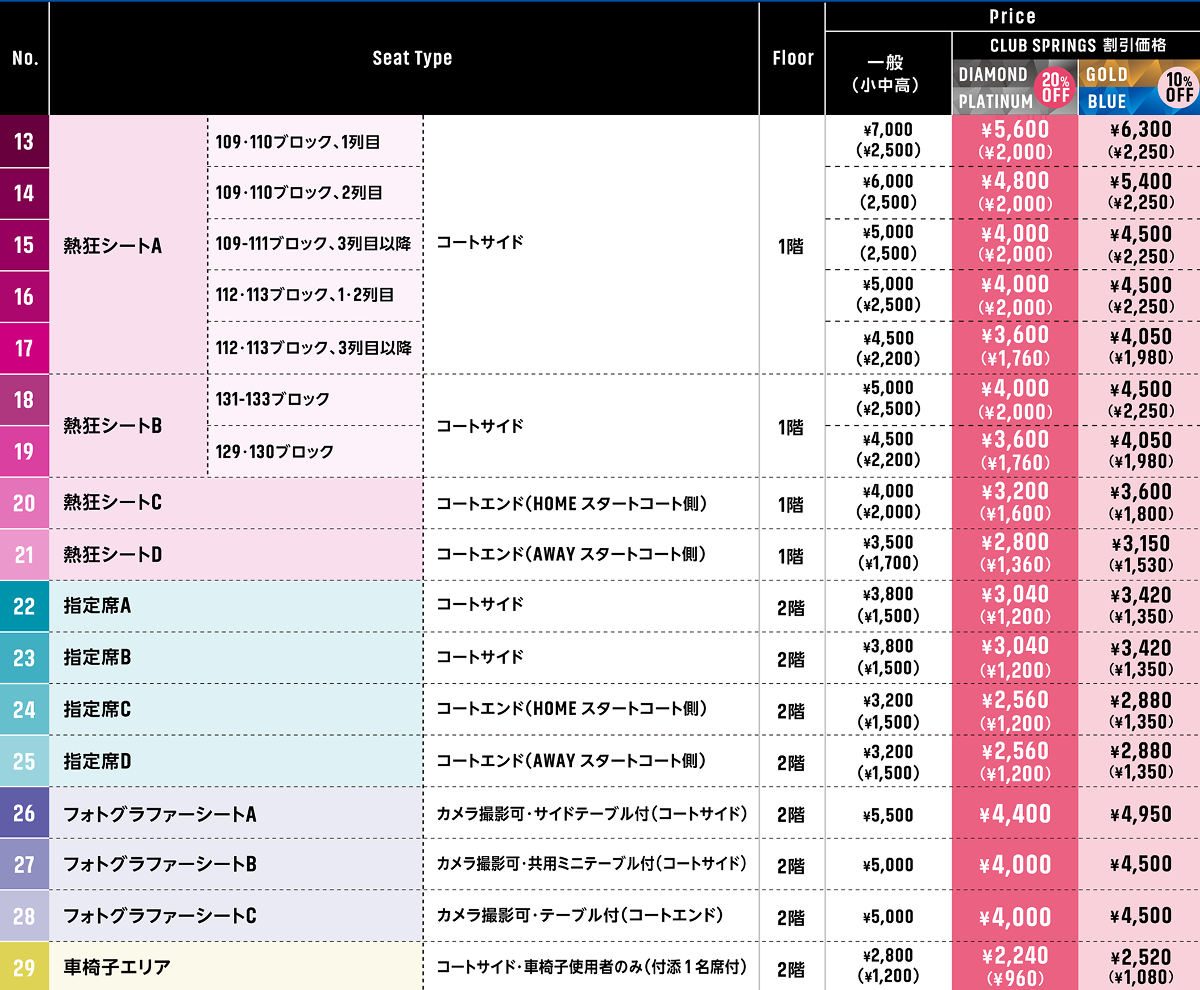The width and height of the screenshot is (1200, 990).
Task: Select the 112･113ブロック、3列目以降 cell
Action: [x=315, y=348]
